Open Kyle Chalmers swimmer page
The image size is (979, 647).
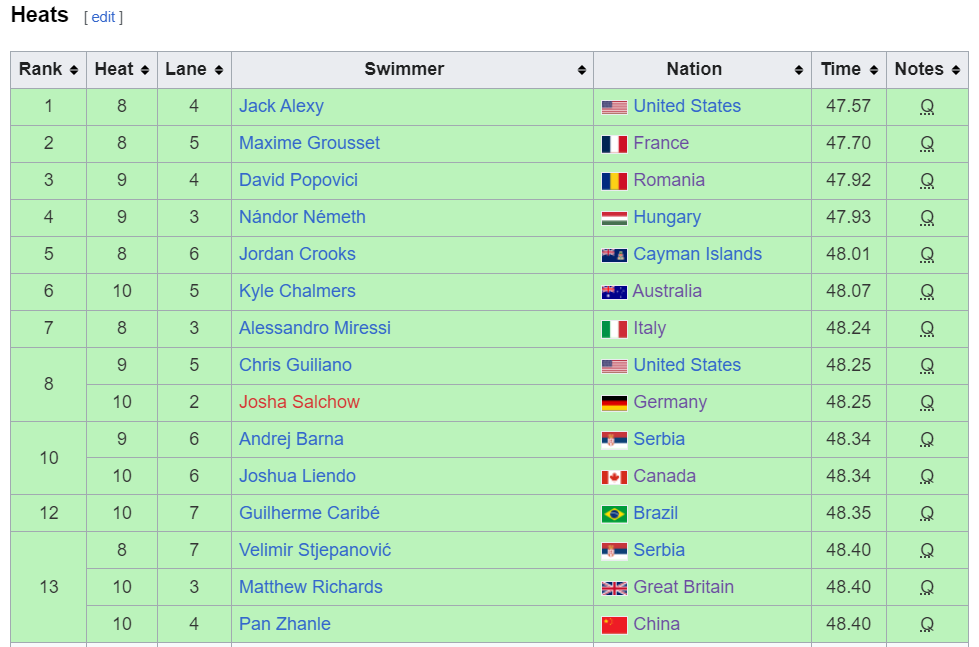click(297, 291)
